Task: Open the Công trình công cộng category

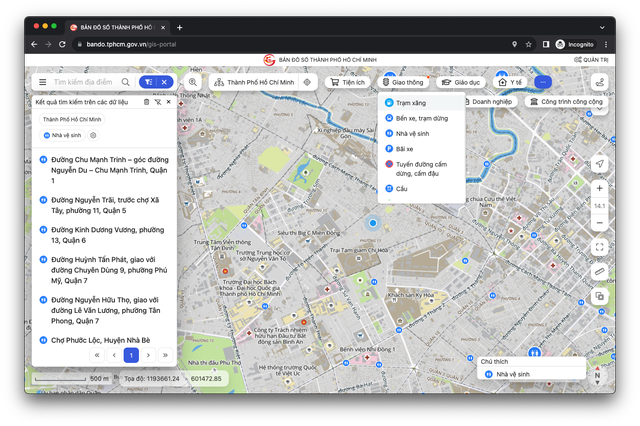Action: click(567, 102)
